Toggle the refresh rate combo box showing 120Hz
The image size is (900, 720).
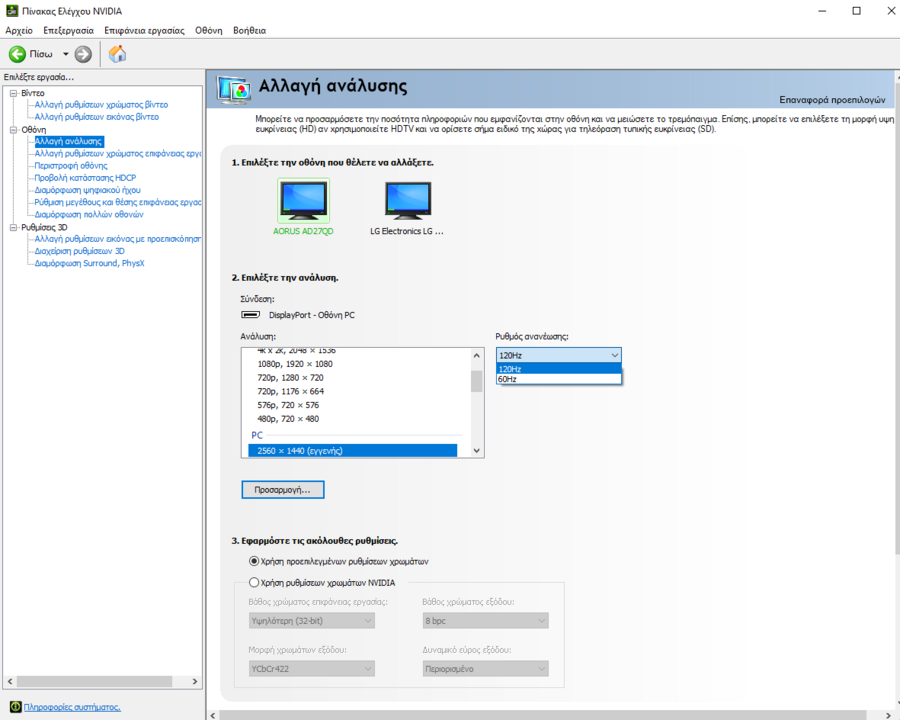pyautogui.click(x=558, y=355)
